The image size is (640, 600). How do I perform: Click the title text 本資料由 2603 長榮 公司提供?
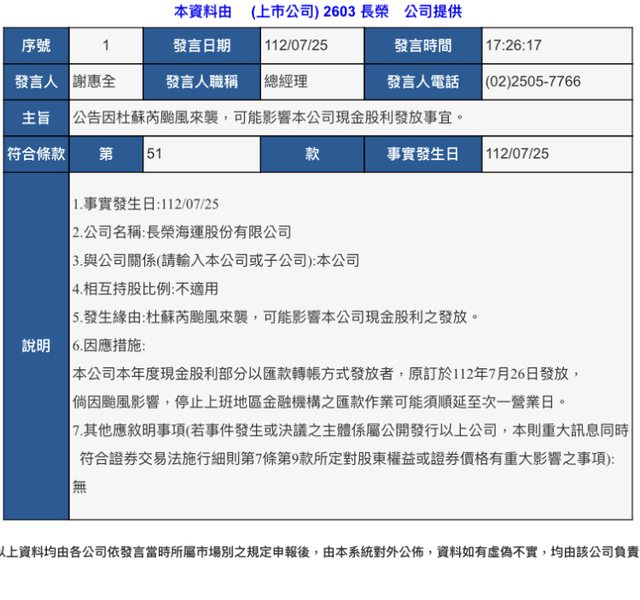pyautogui.click(x=318, y=11)
